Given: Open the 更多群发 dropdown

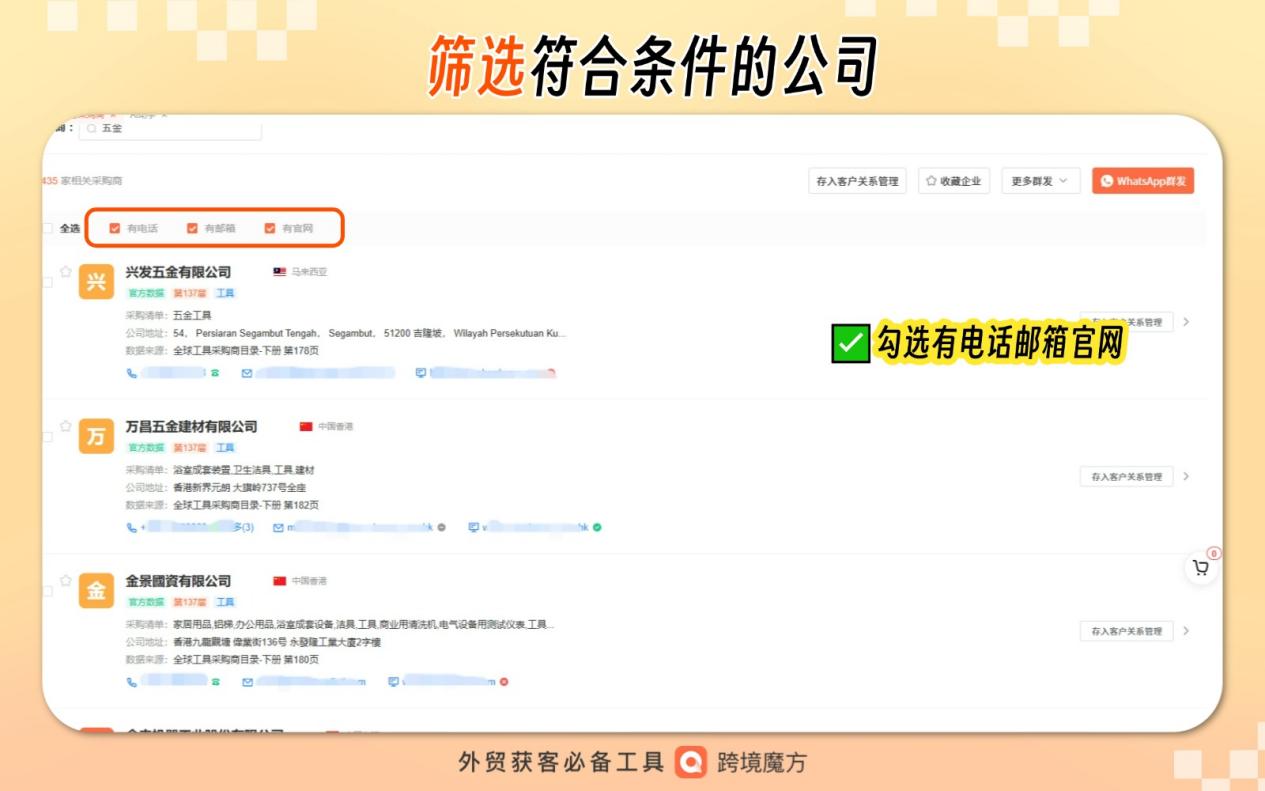Looking at the screenshot, I should point(1040,181).
